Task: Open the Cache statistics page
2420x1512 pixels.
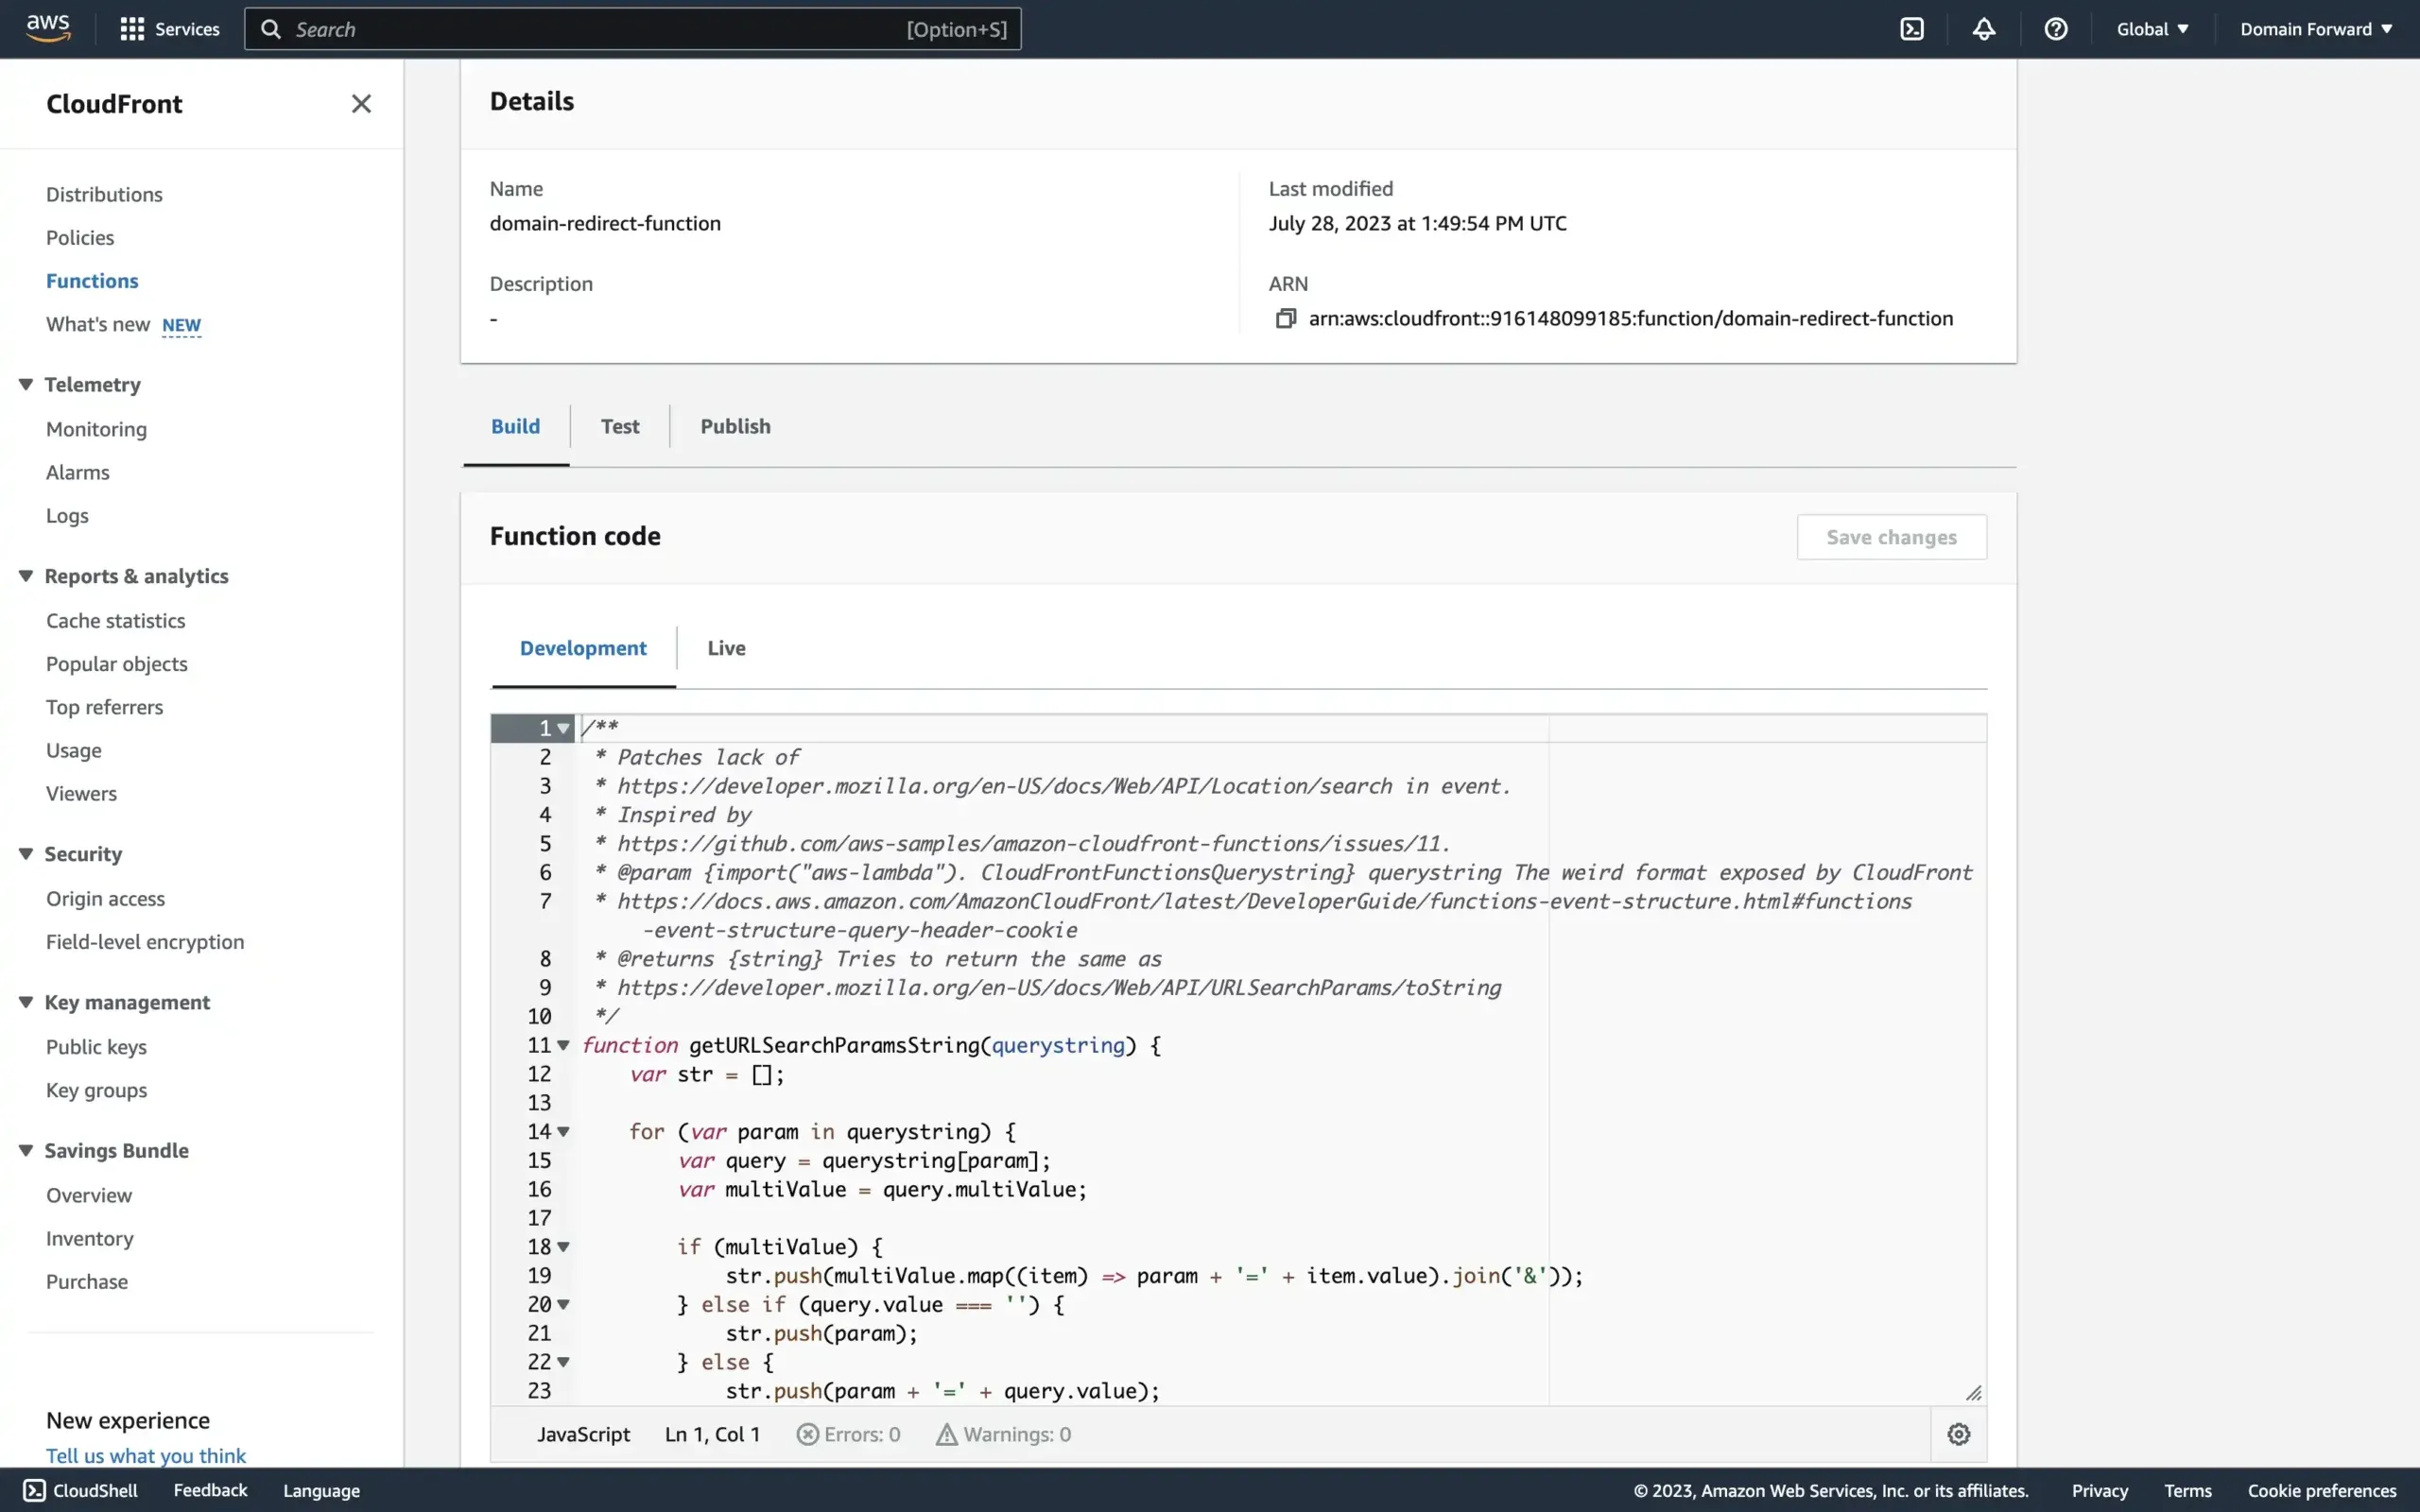Action: click(x=116, y=620)
